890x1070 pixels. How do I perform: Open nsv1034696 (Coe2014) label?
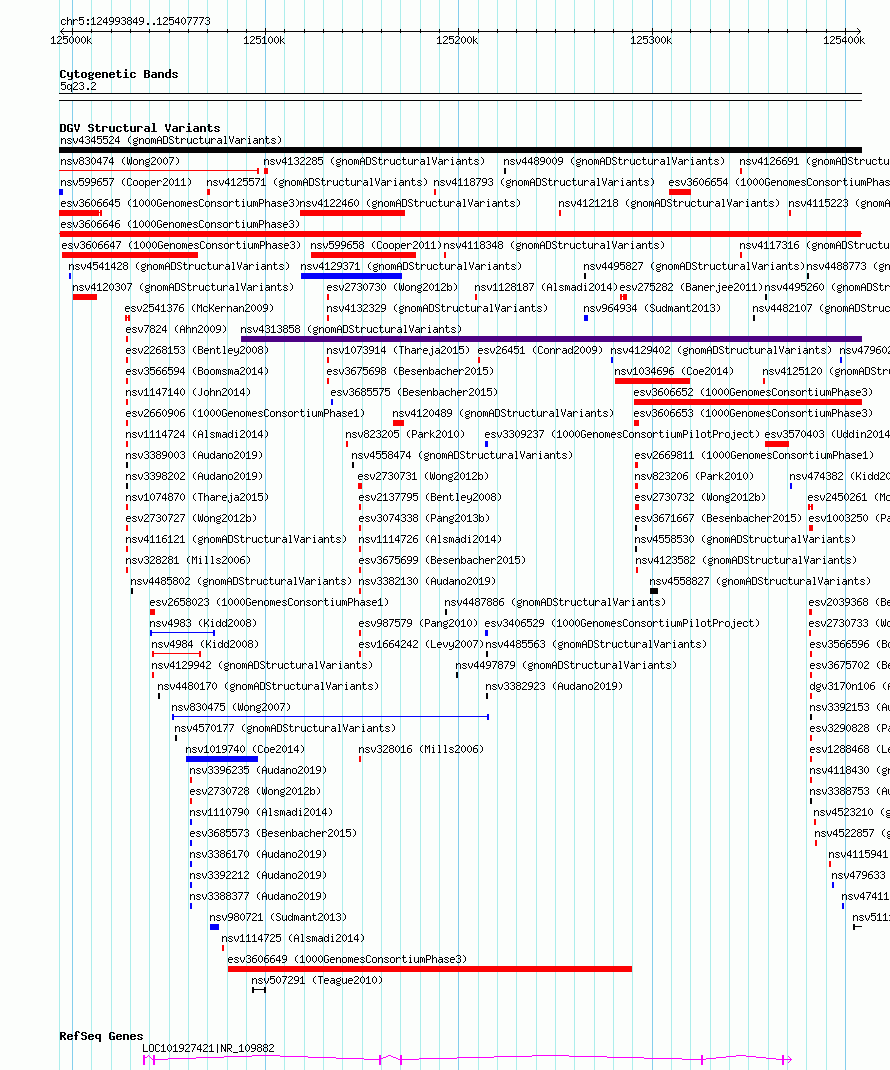pos(674,372)
